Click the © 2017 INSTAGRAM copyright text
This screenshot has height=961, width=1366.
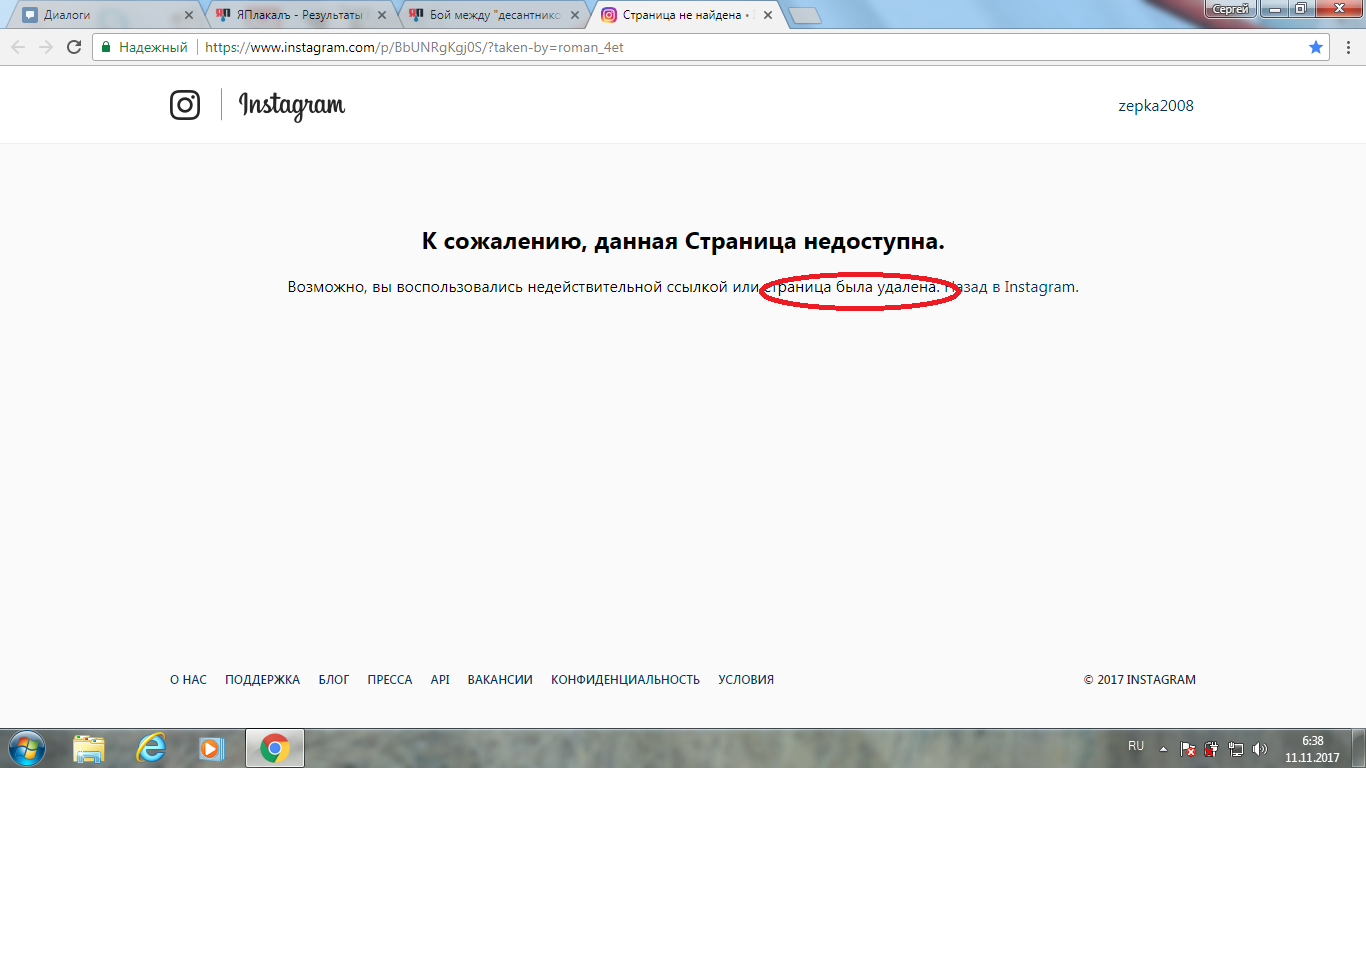tap(1140, 680)
